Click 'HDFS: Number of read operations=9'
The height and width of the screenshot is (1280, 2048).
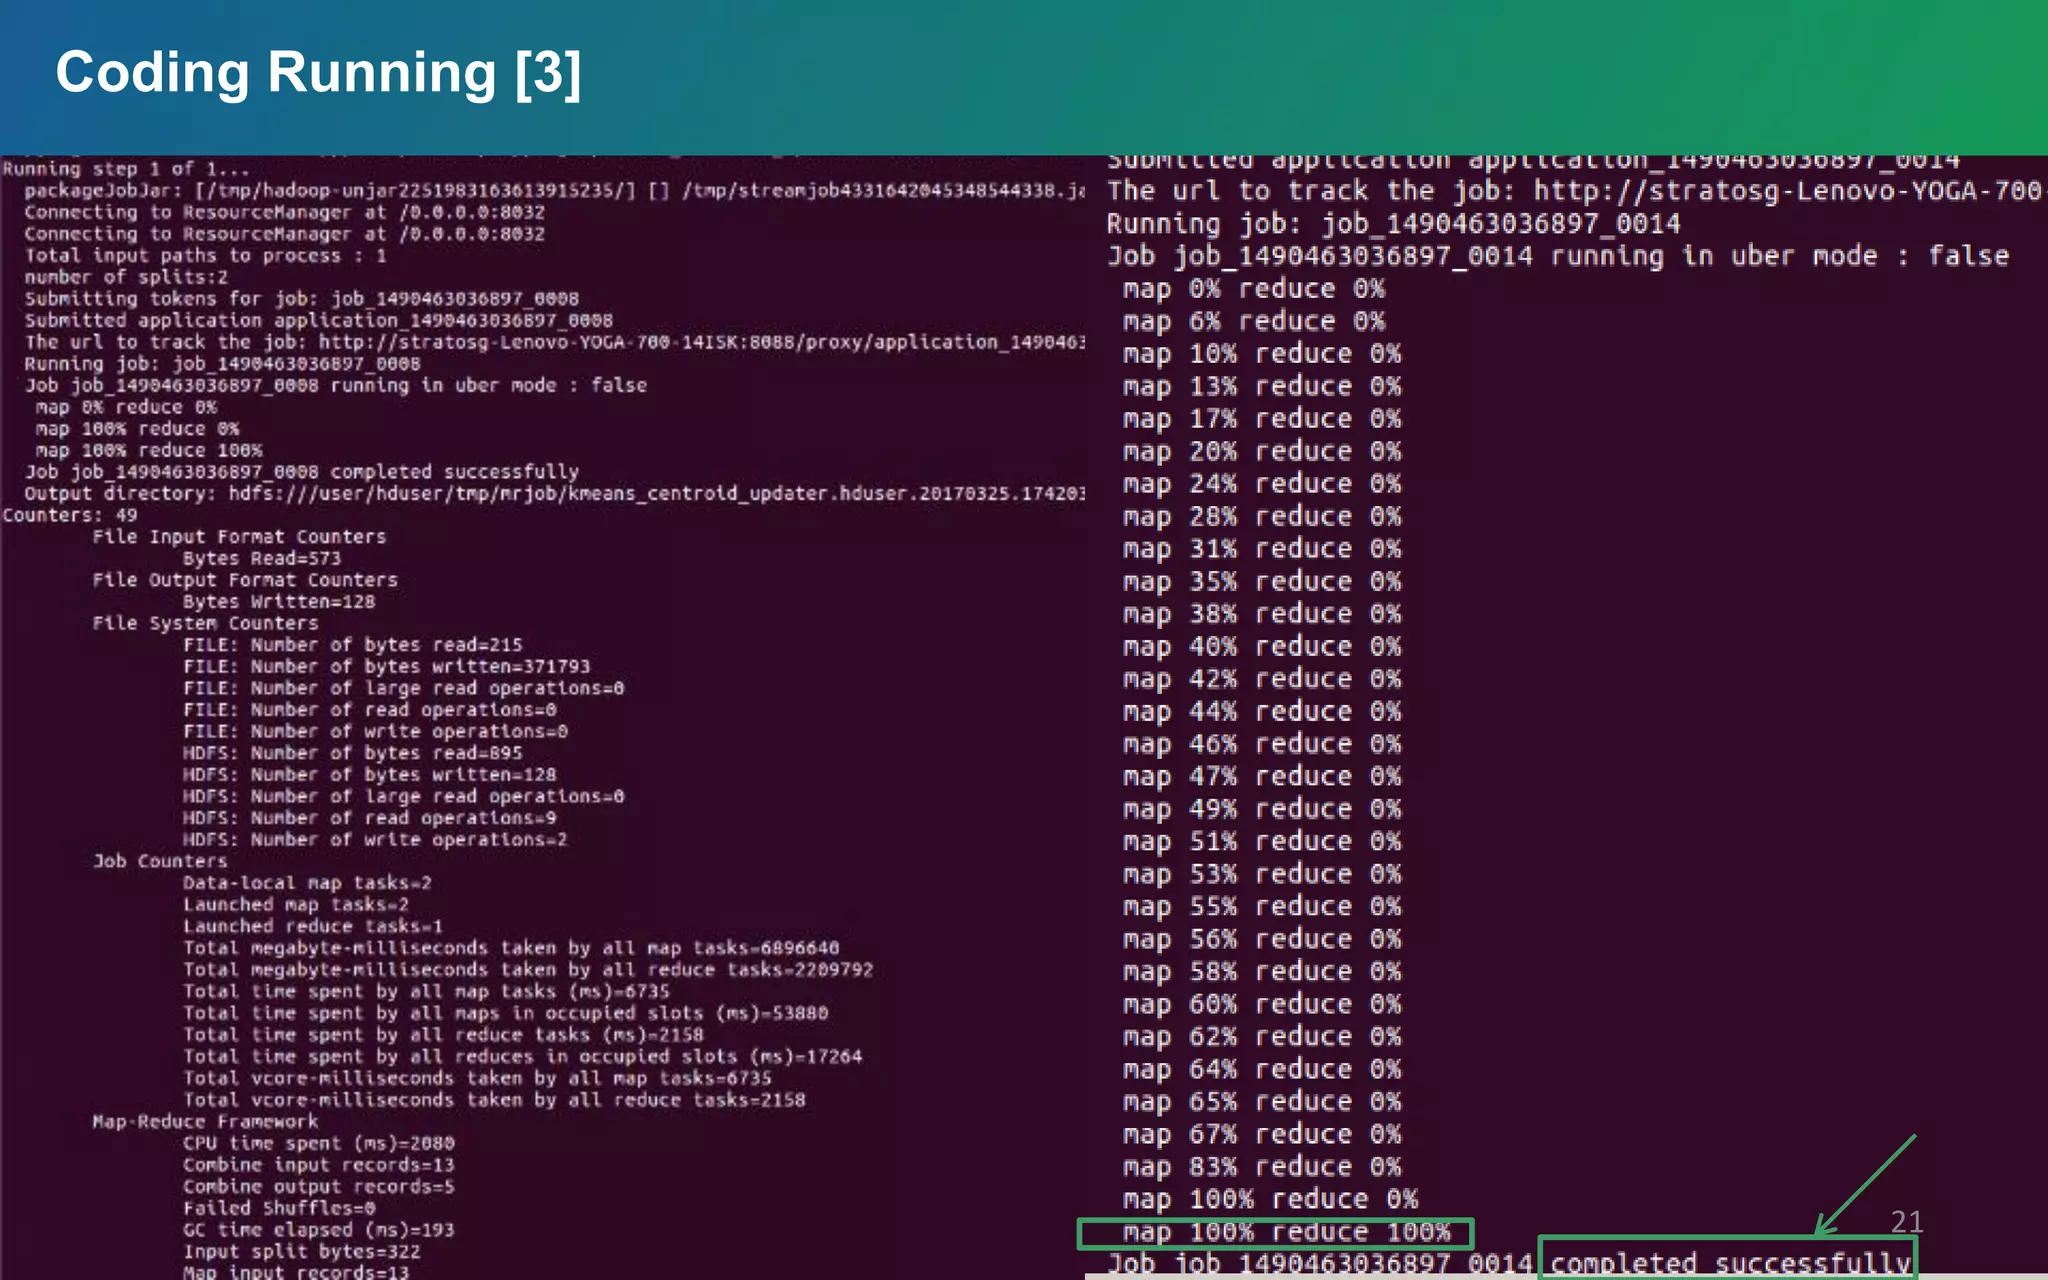[369, 818]
